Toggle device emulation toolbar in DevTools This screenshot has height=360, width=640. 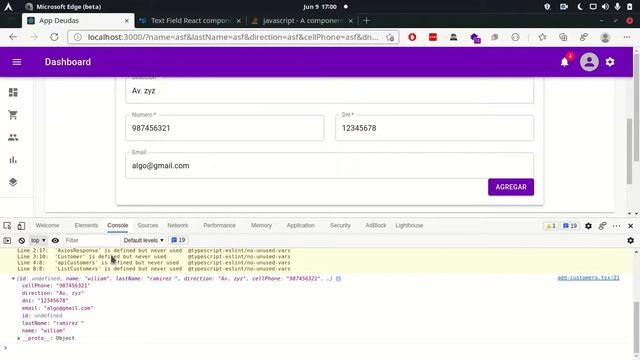pyautogui.click(x=21, y=226)
